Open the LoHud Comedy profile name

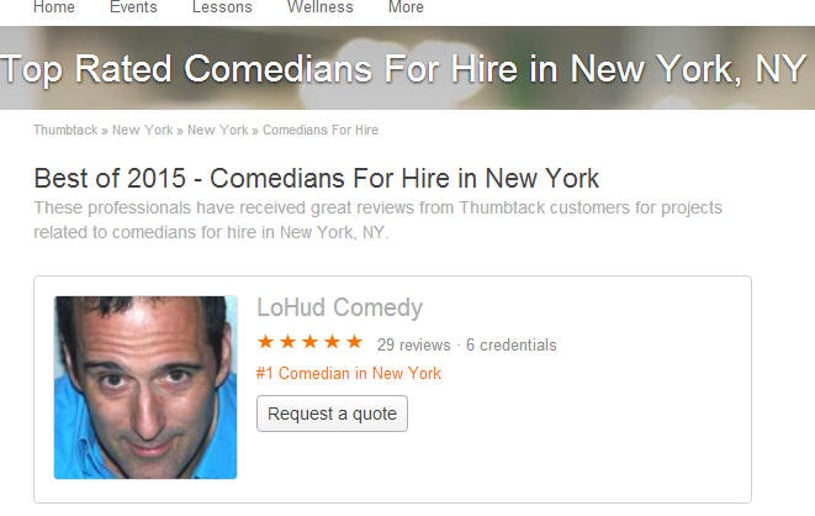click(340, 307)
